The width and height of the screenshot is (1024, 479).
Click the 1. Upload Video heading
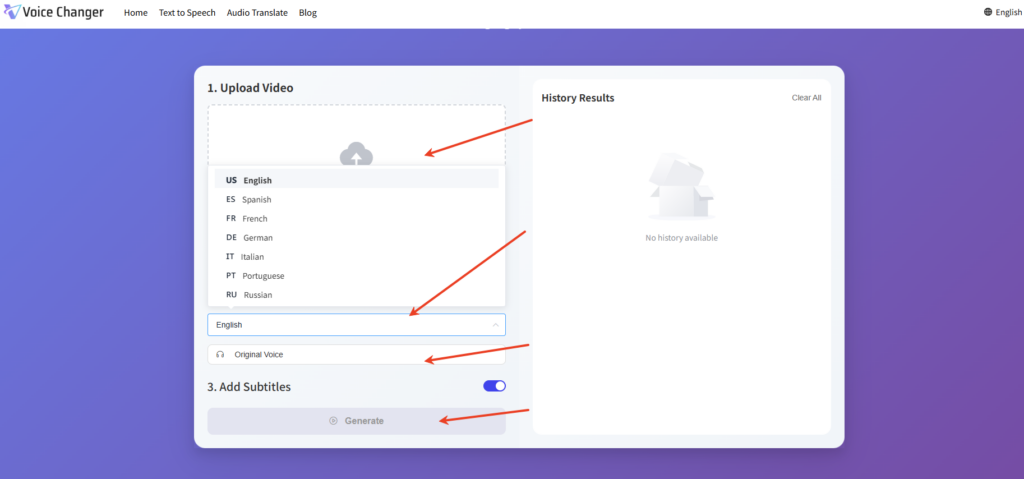coord(250,88)
